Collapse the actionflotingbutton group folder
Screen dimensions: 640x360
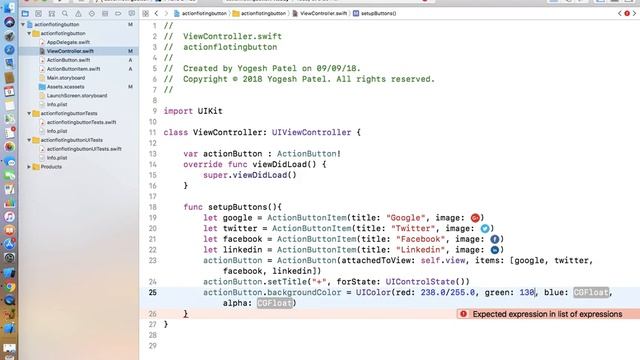point(29,33)
